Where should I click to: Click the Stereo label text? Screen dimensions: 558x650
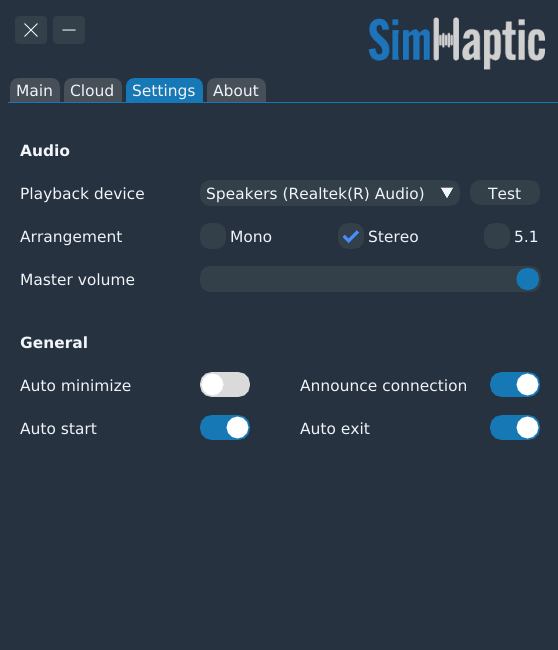pyautogui.click(x=393, y=237)
